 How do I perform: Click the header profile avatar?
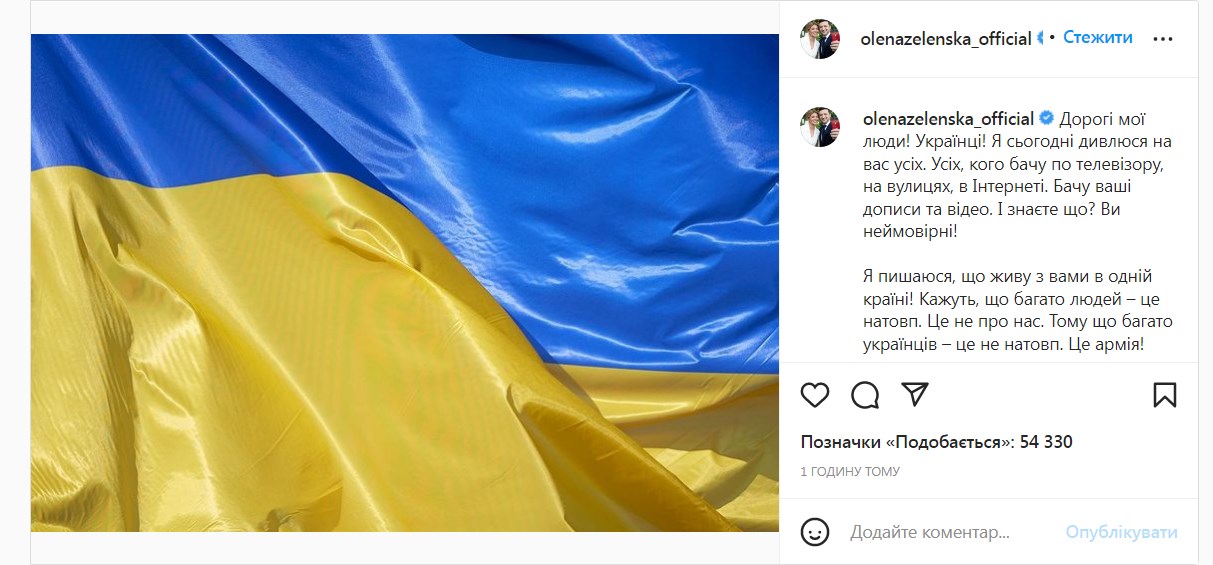coord(820,39)
